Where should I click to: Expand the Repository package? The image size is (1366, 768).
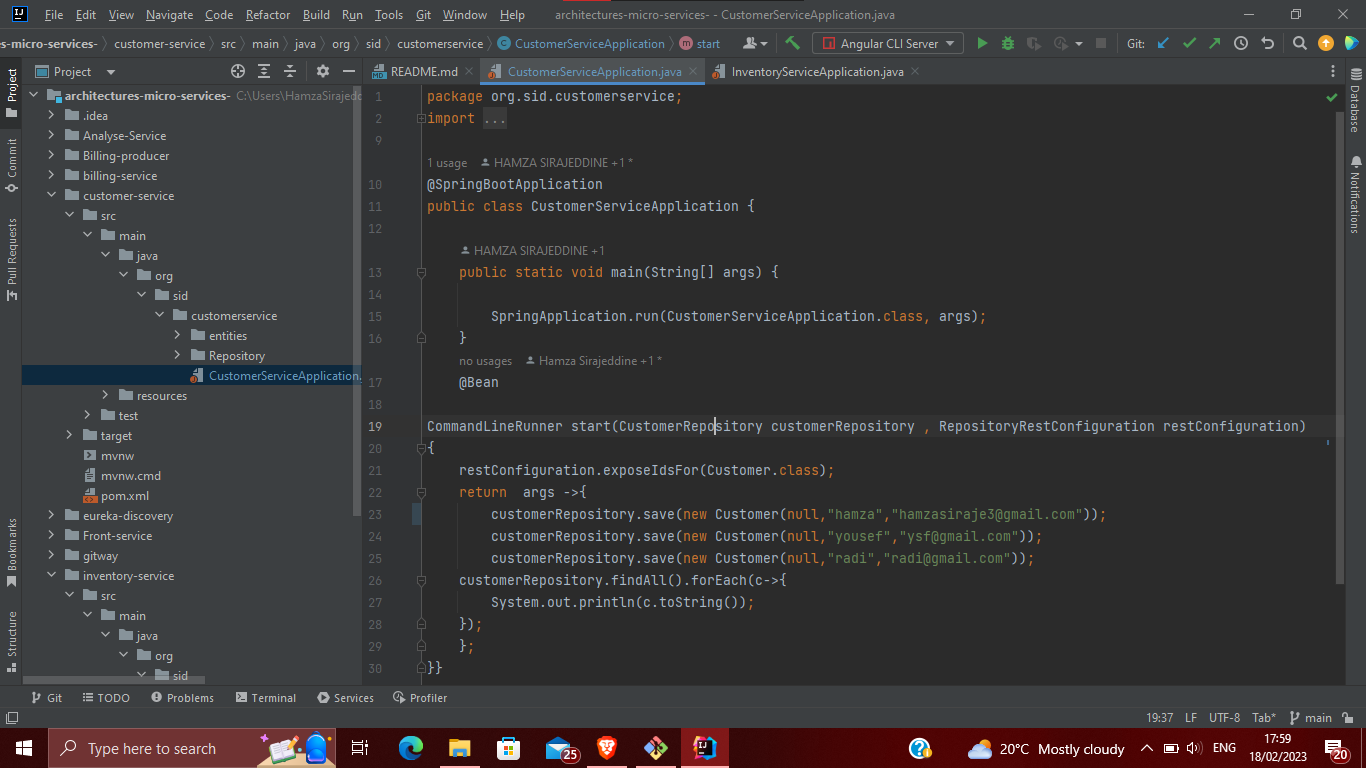(x=178, y=356)
